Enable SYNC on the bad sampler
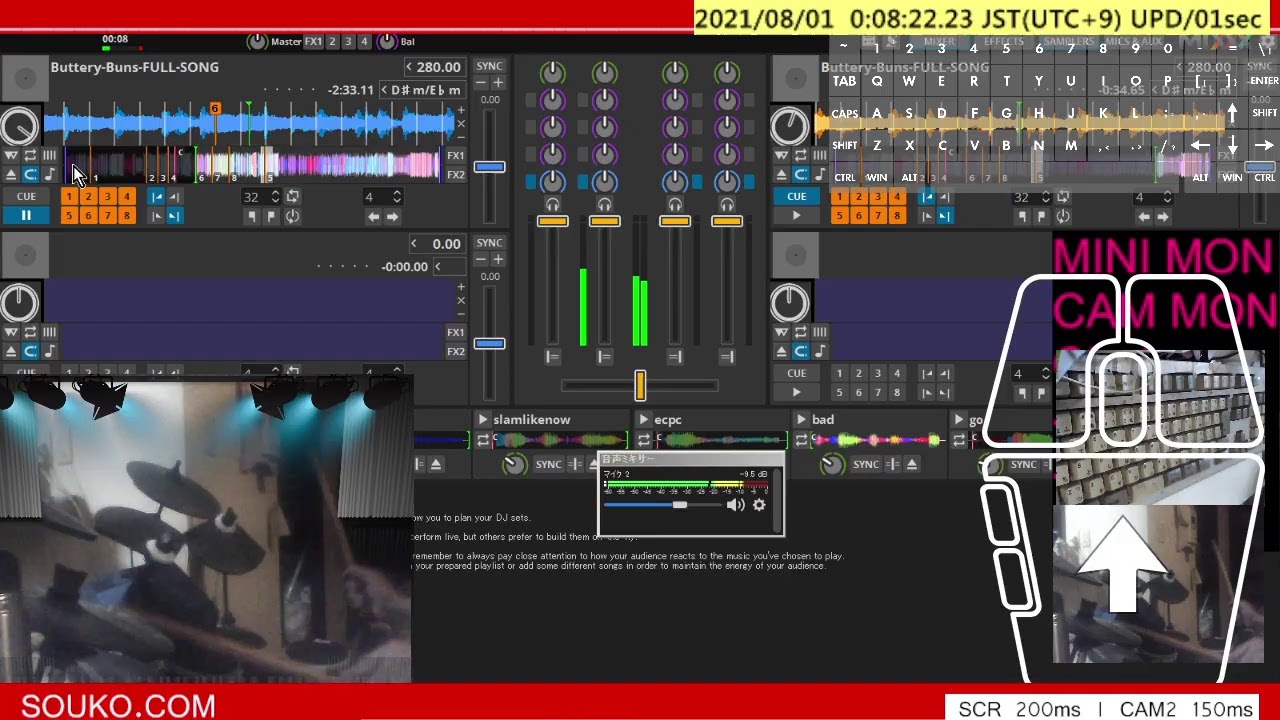 click(866, 464)
